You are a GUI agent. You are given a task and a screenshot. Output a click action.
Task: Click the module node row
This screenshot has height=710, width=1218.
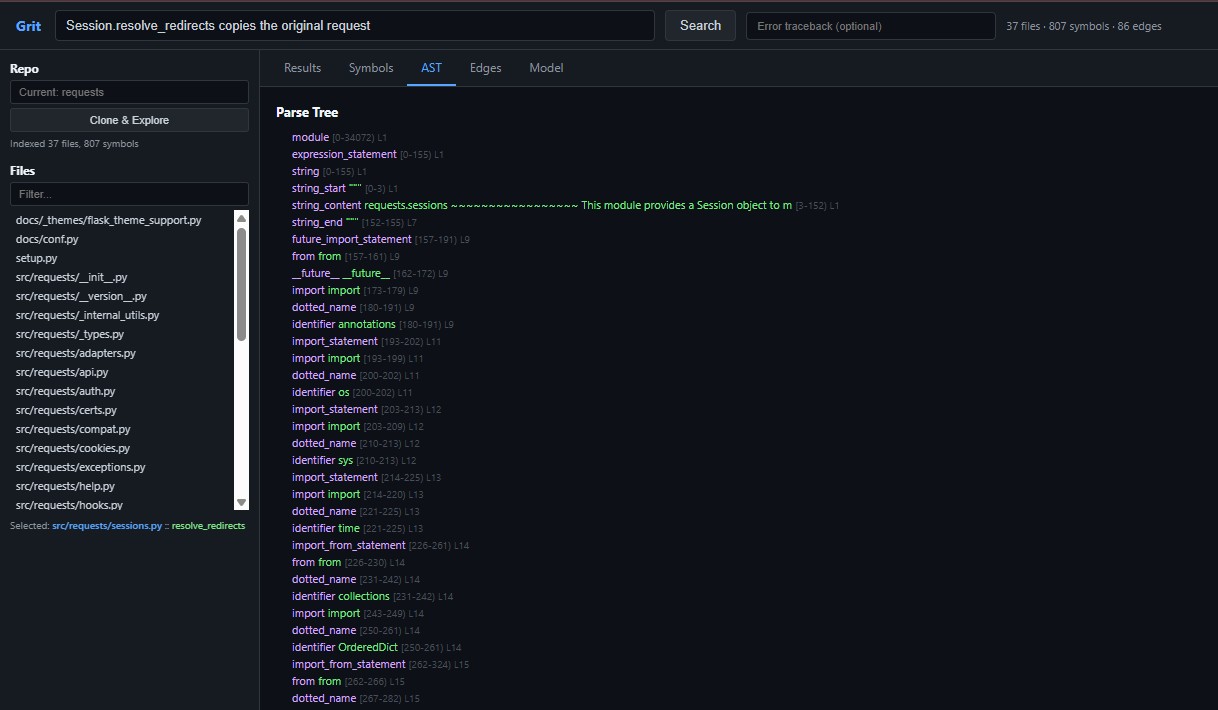click(339, 137)
